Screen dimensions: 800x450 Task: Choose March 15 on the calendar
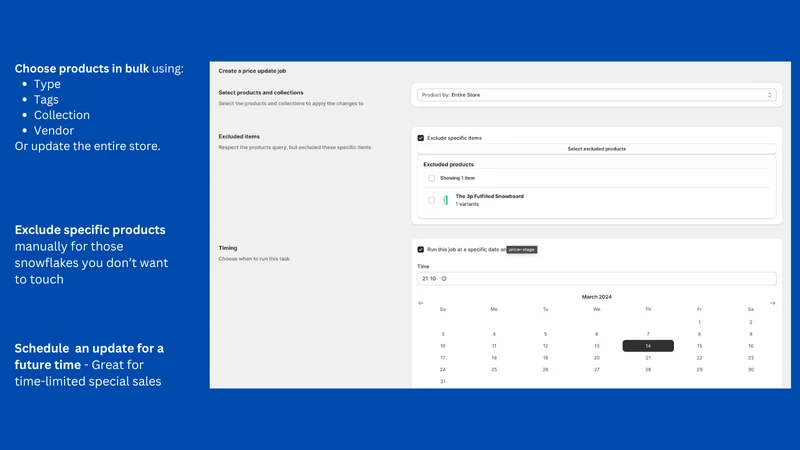pyautogui.click(x=699, y=346)
